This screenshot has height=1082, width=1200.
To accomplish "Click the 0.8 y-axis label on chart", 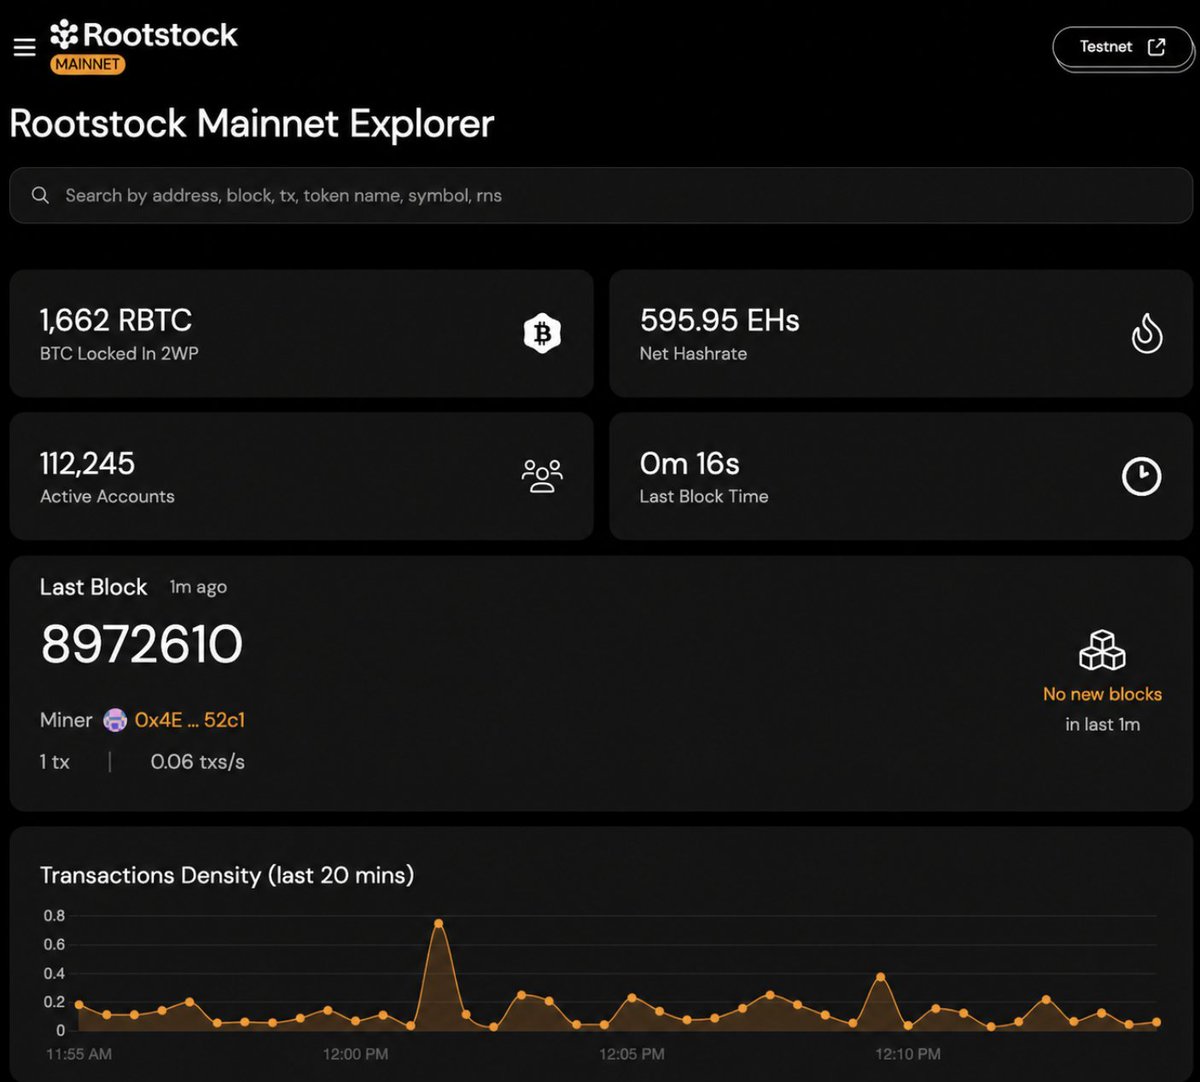I will 54,915.
